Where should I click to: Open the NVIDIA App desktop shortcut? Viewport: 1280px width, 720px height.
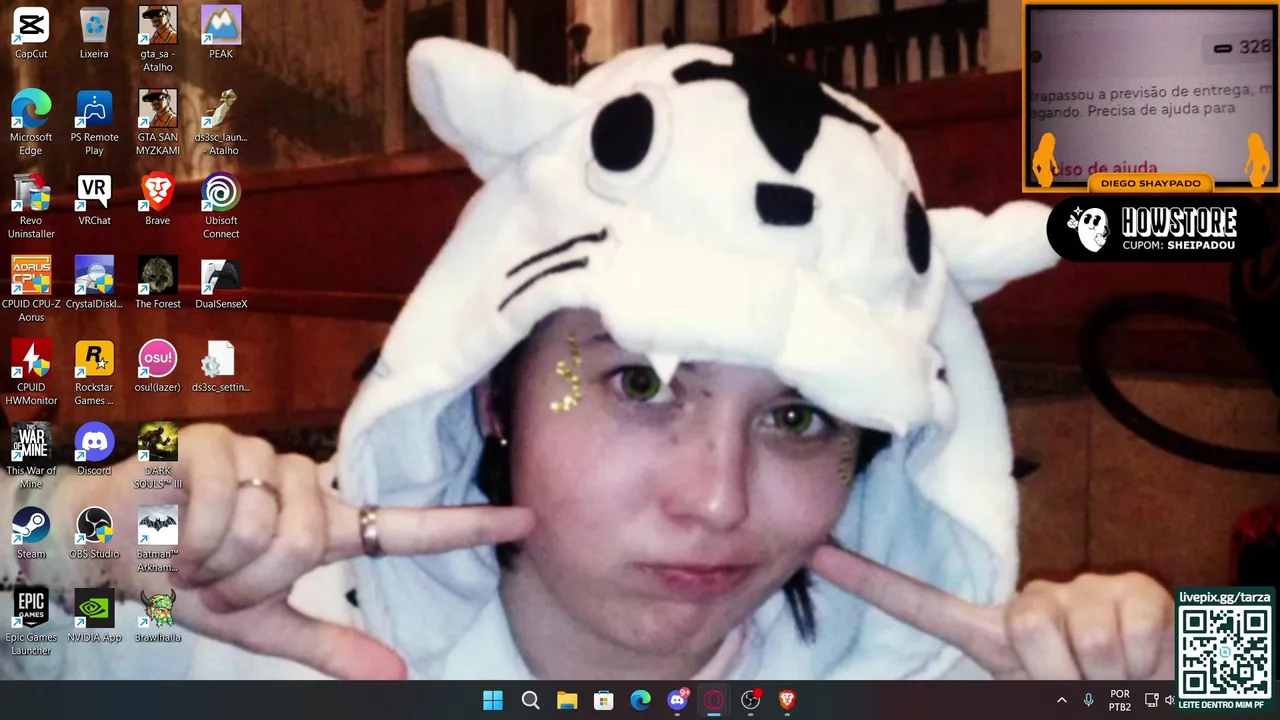click(94, 616)
